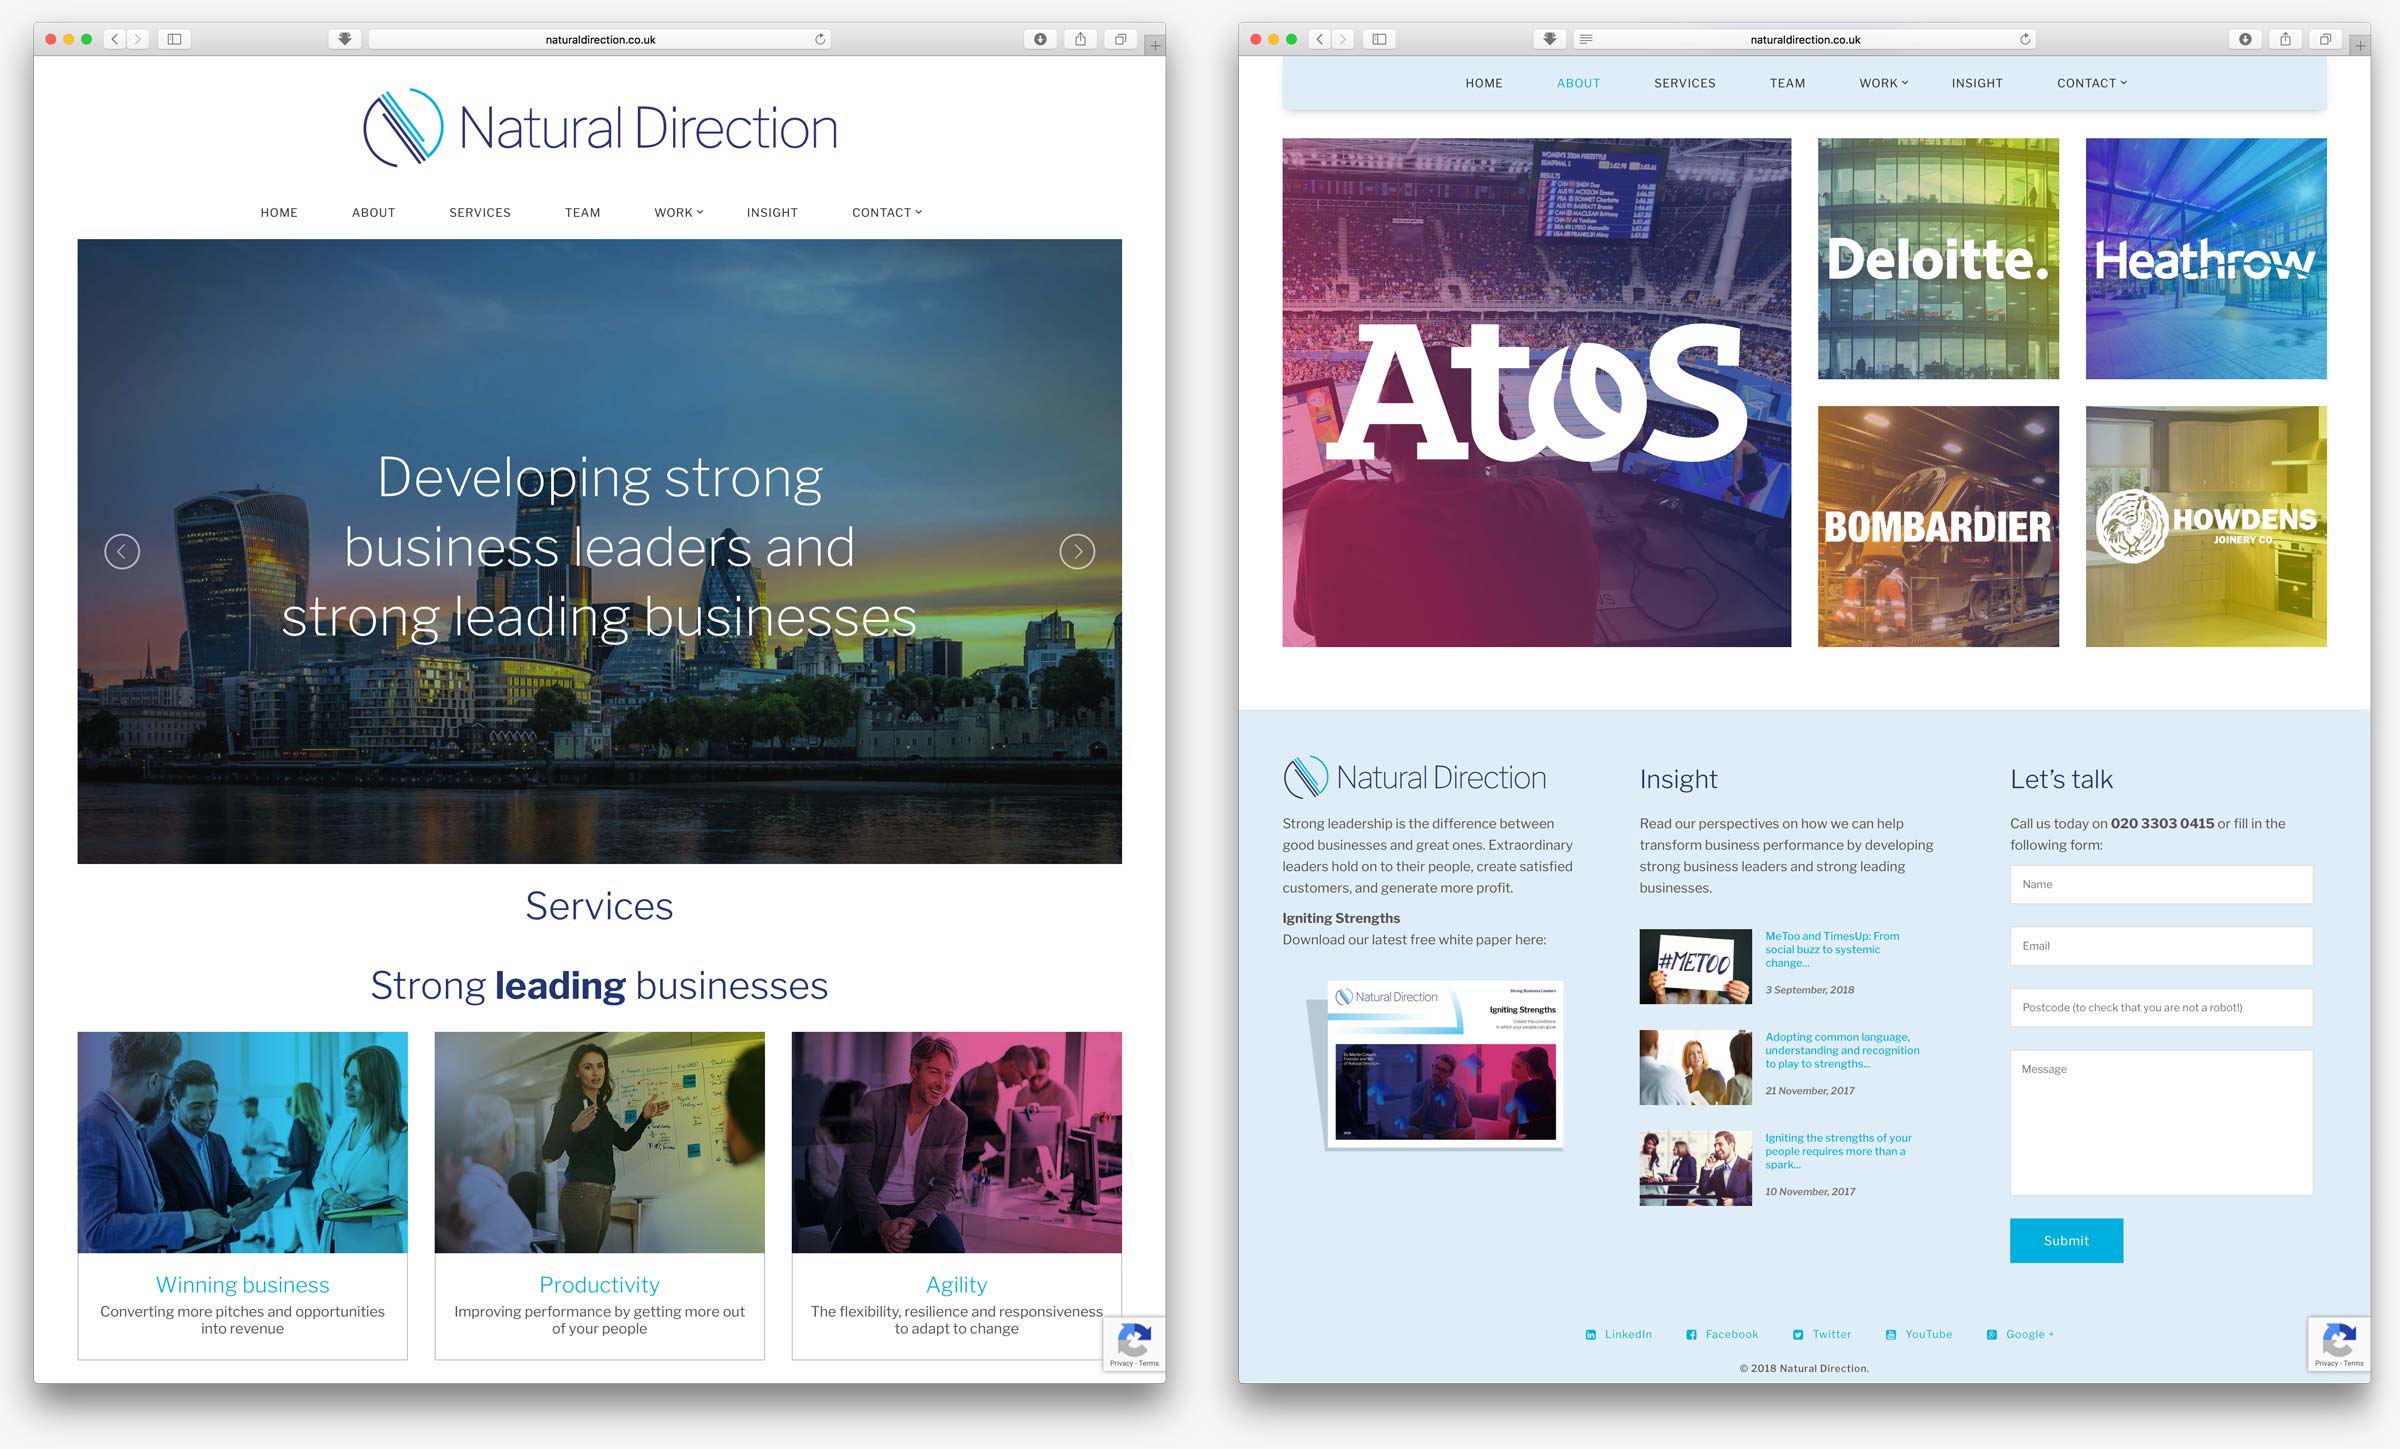The height and width of the screenshot is (1449, 2400).
Task: Focus the Email input field
Action: pyautogui.click(x=2161, y=946)
